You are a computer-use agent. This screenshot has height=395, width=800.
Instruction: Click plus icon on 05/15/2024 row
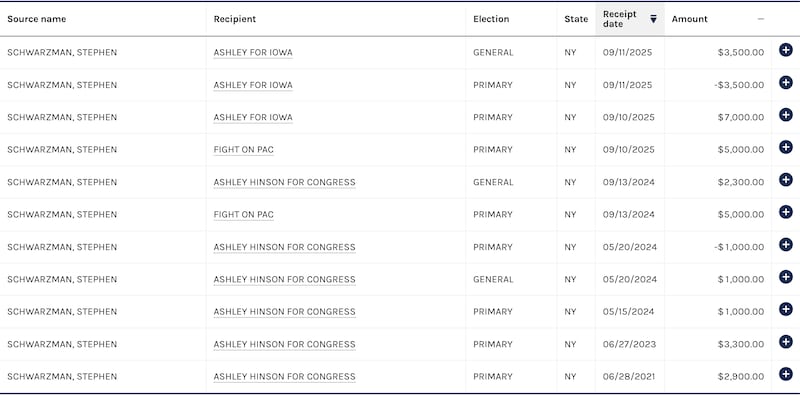pyautogui.click(x=786, y=309)
